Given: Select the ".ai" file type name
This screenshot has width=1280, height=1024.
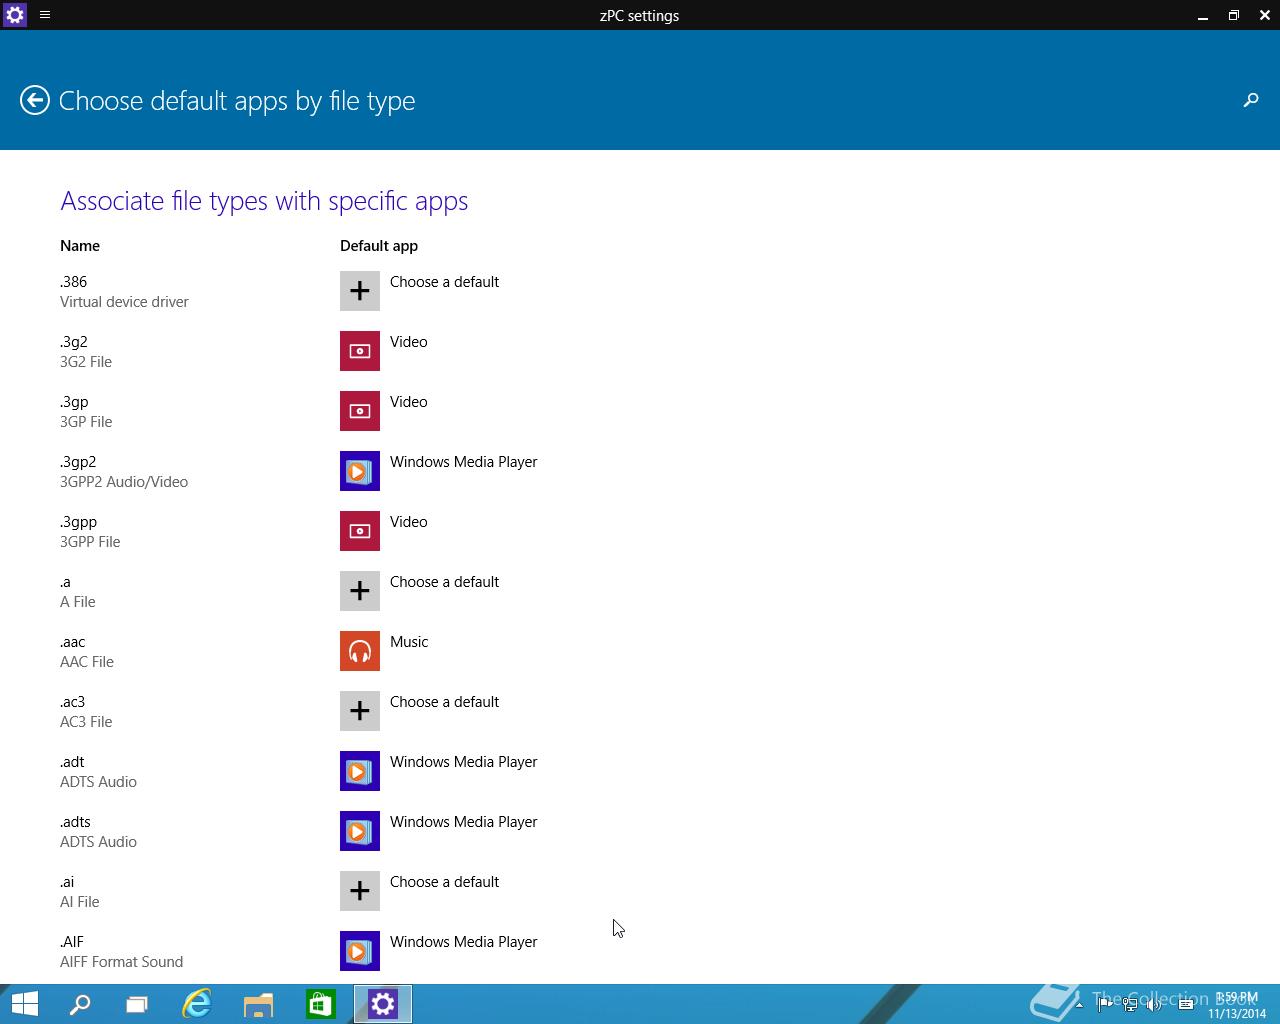Looking at the screenshot, I should 67,882.
